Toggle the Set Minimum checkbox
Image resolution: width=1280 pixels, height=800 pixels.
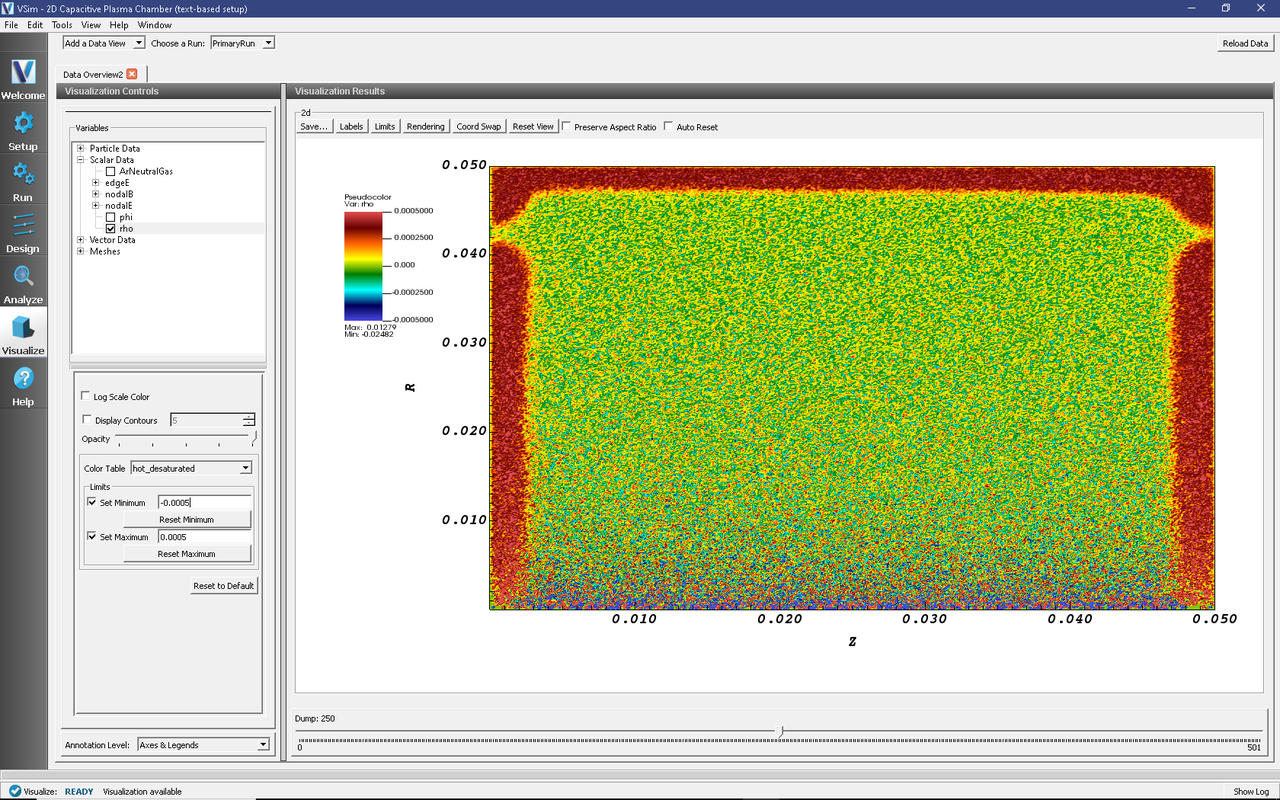[x=92, y=503]
